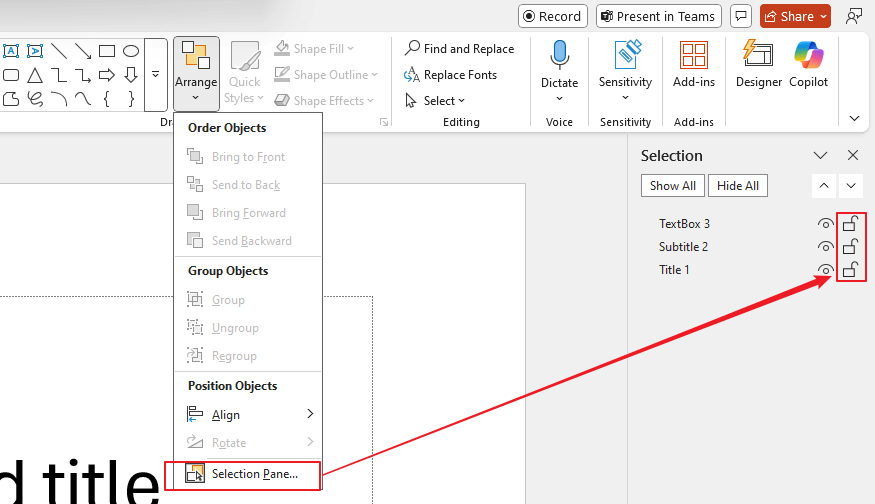The height and width of the screenshot is (504, 875).
Task: Select TextBox 3 in the list
Action: tap(684, 224)
